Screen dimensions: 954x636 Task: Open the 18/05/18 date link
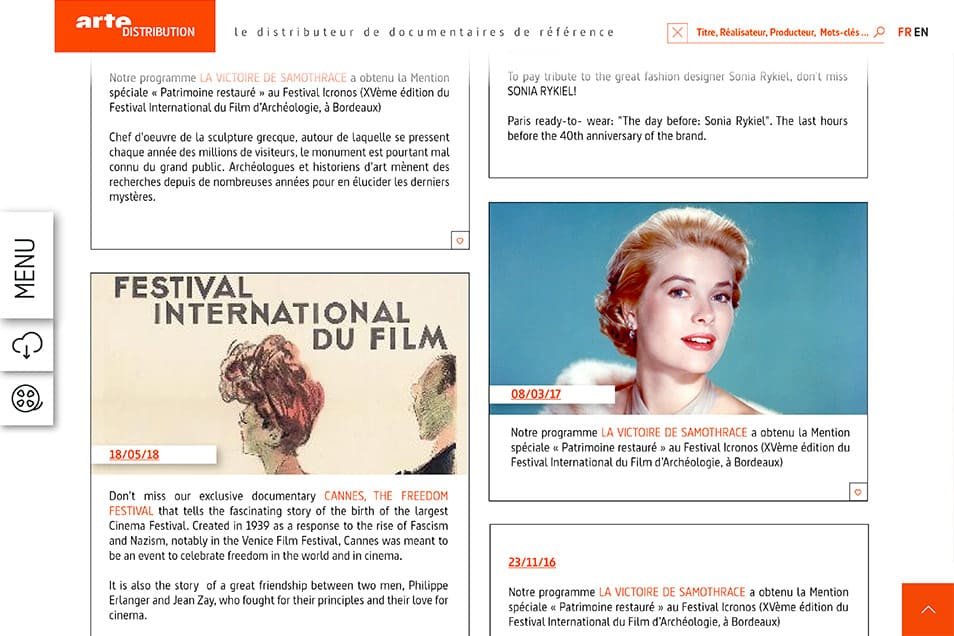134,455
